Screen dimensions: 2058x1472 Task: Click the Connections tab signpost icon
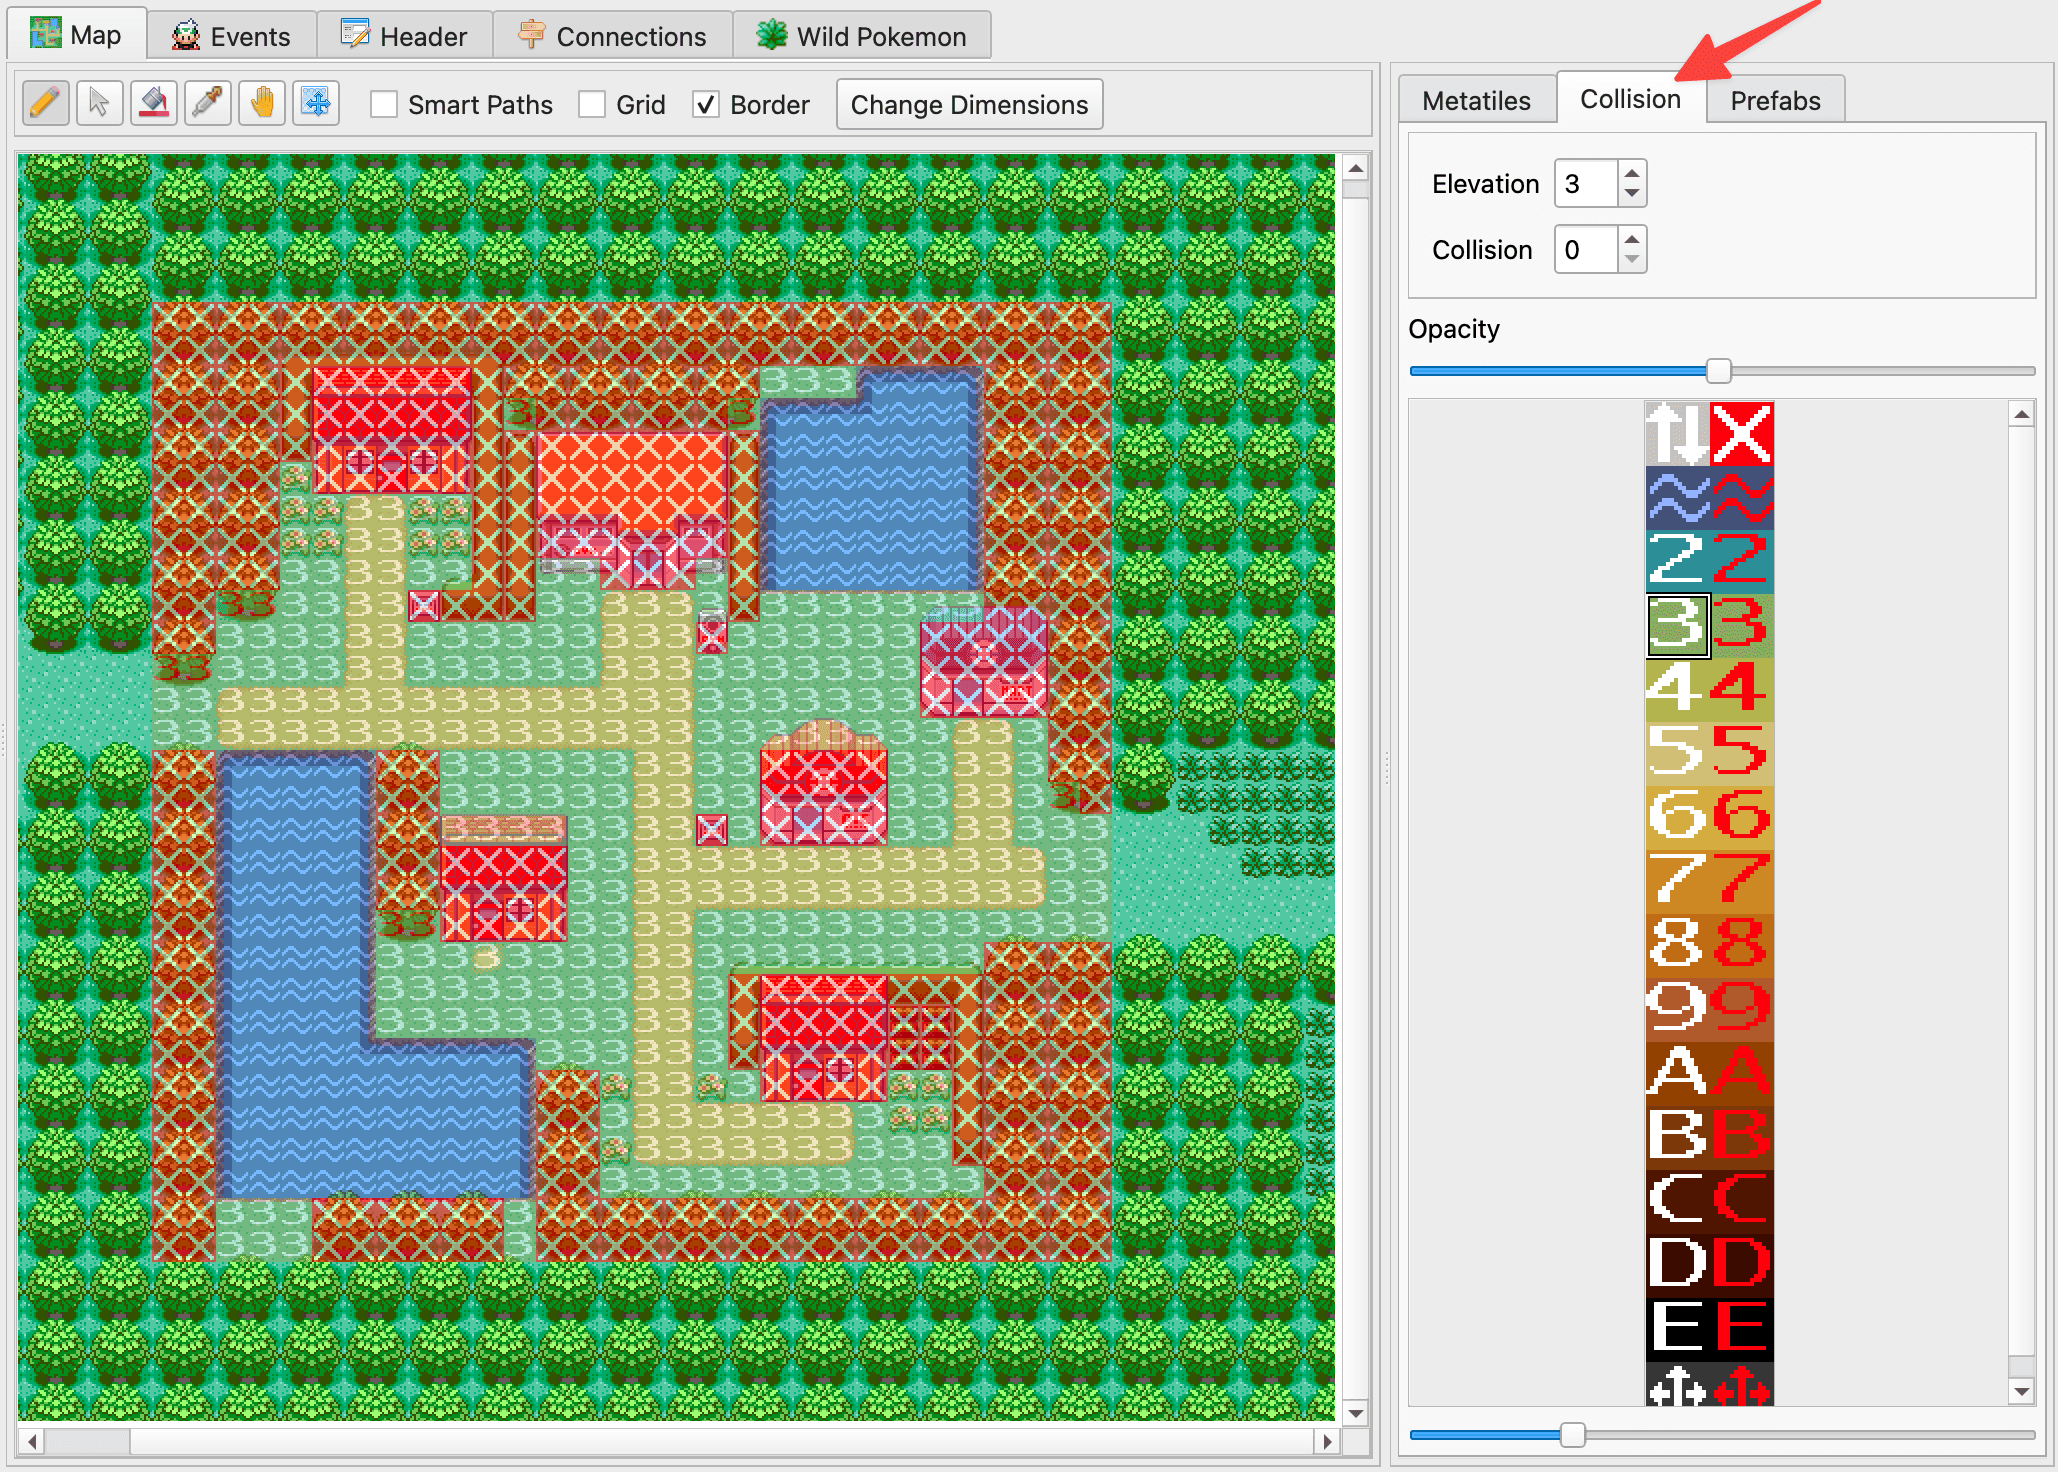[531, 34]
